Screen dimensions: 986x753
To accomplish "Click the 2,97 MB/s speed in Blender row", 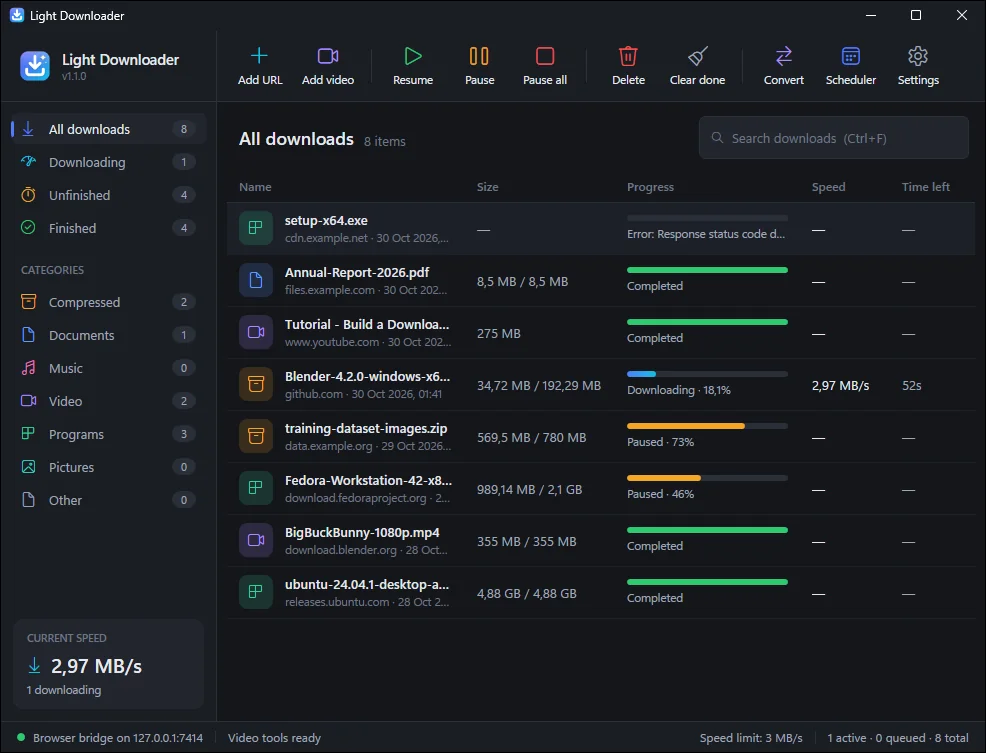I will pyautogui.click(x=840, y=386).
